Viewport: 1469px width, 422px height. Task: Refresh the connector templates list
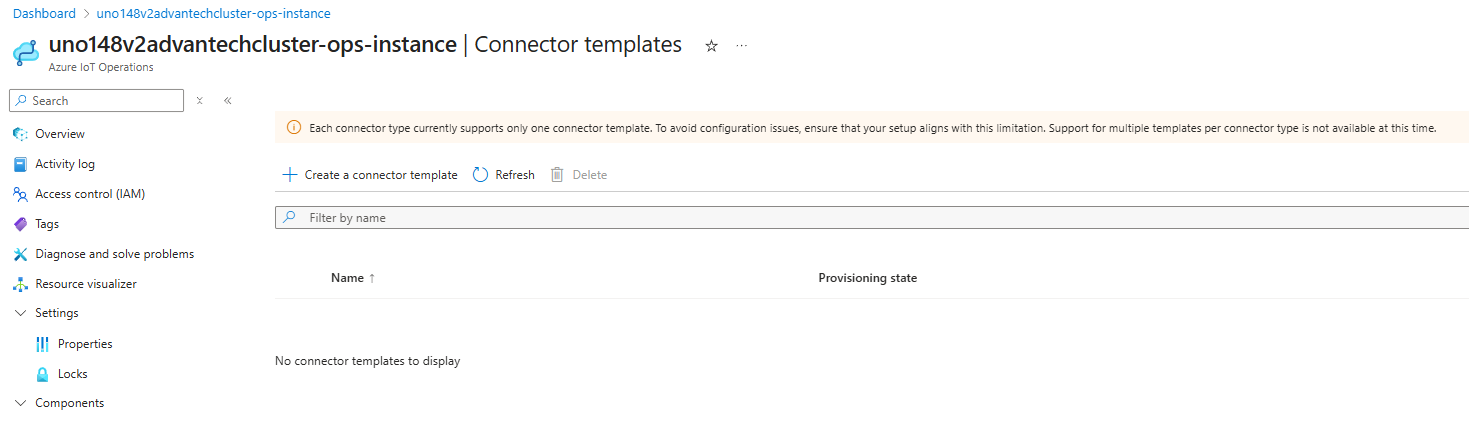click(504, 175)
